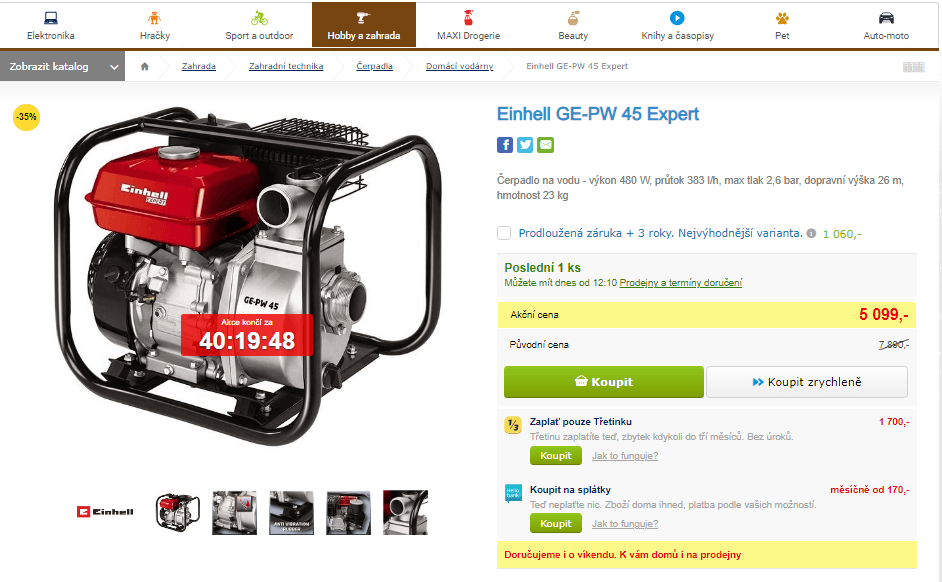
Task: Click the green Koupit main button
Action: coord(604,382)
